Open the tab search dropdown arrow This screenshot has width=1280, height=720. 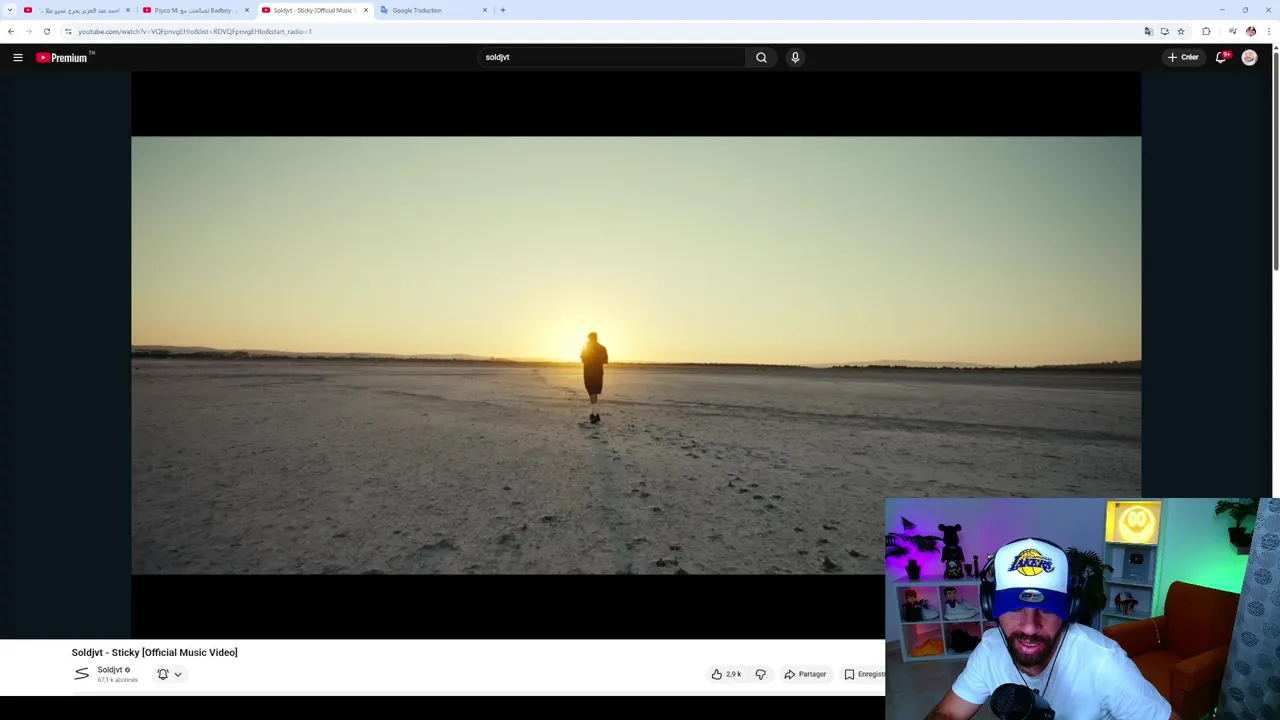click(x=9, y=10)
